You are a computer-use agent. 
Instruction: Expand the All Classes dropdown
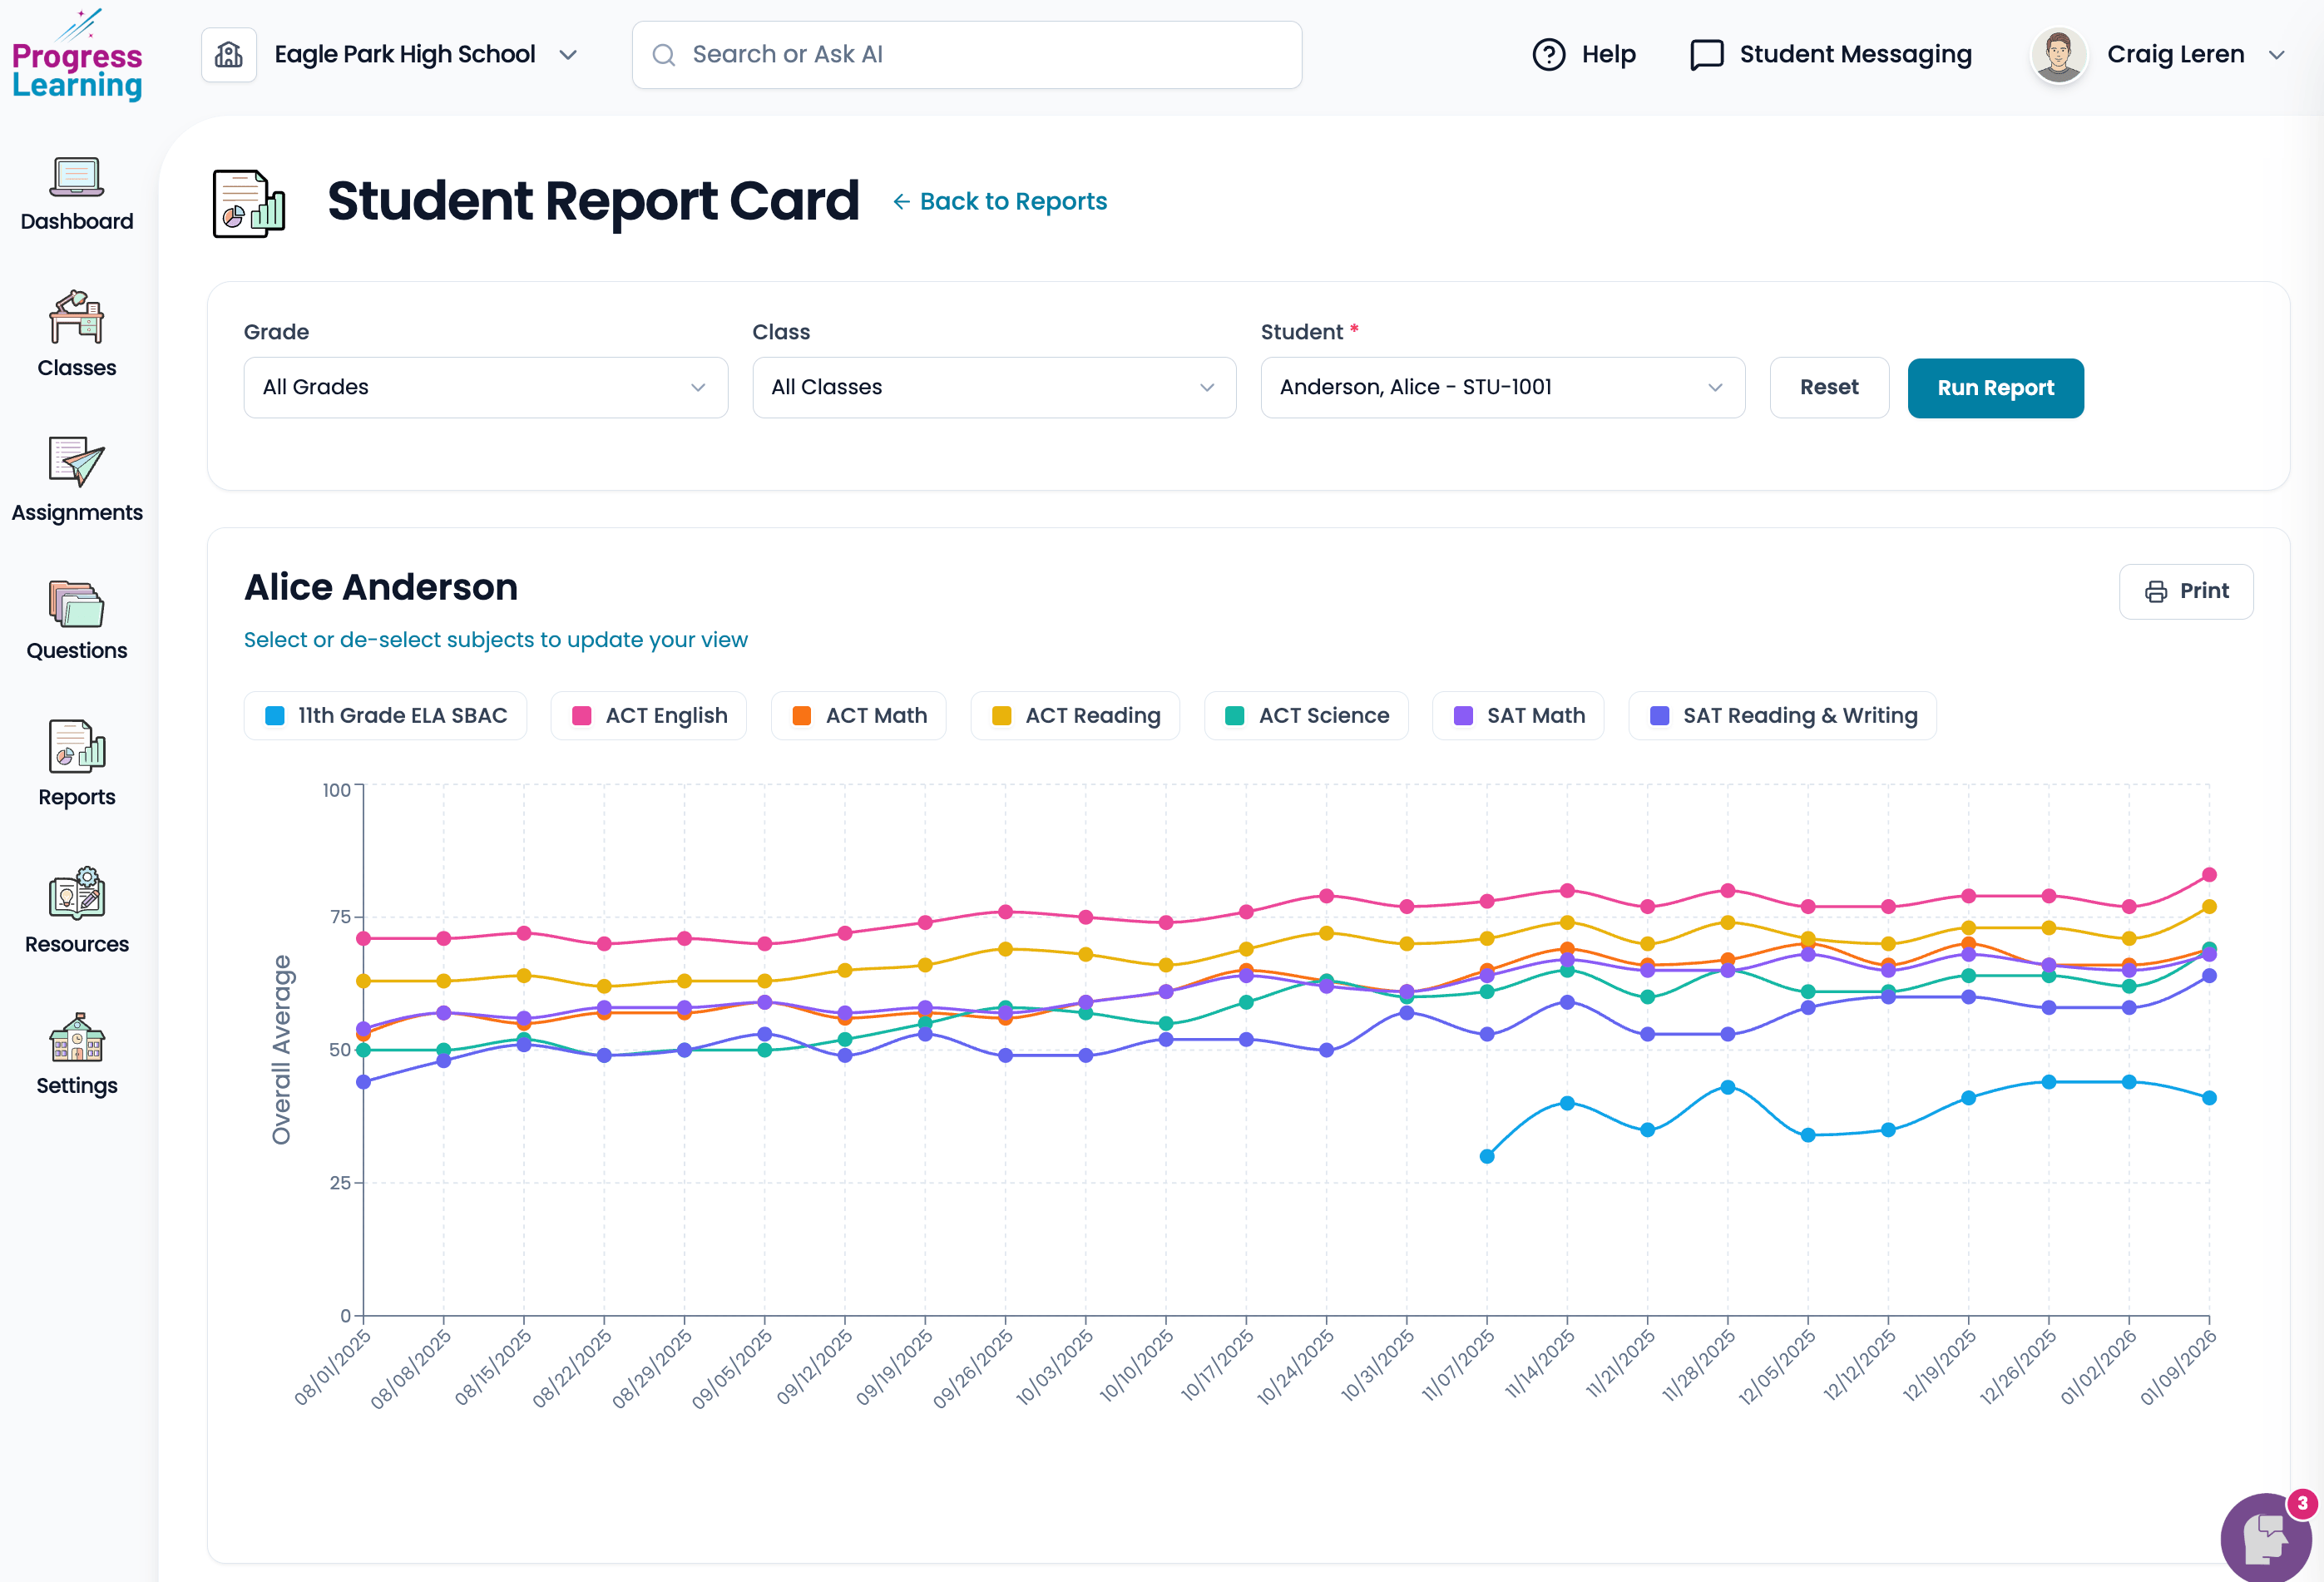pos(994,388)
